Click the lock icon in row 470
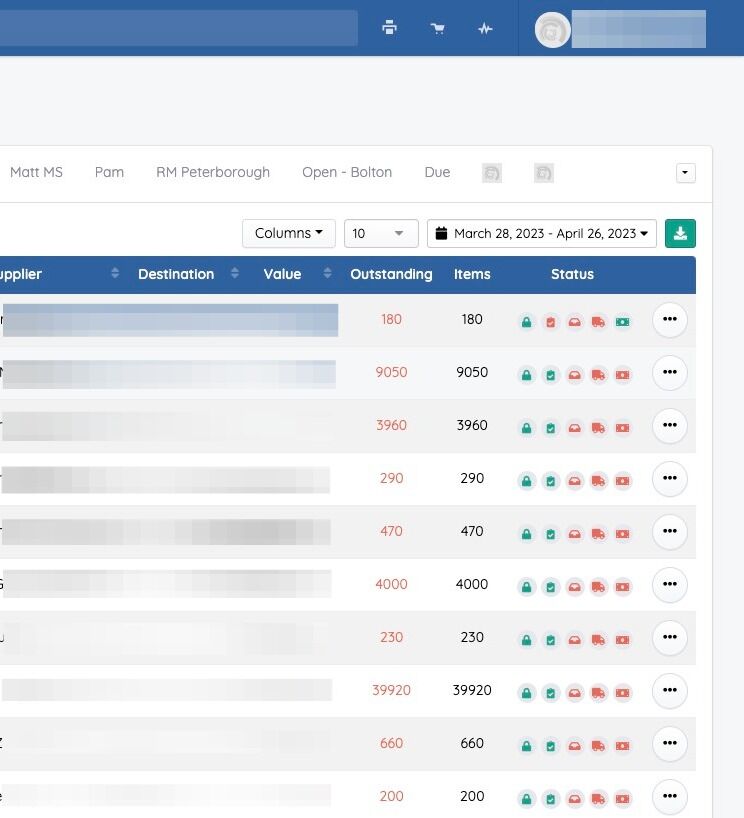Screen dimensions: 744x818 coord(526,534)
